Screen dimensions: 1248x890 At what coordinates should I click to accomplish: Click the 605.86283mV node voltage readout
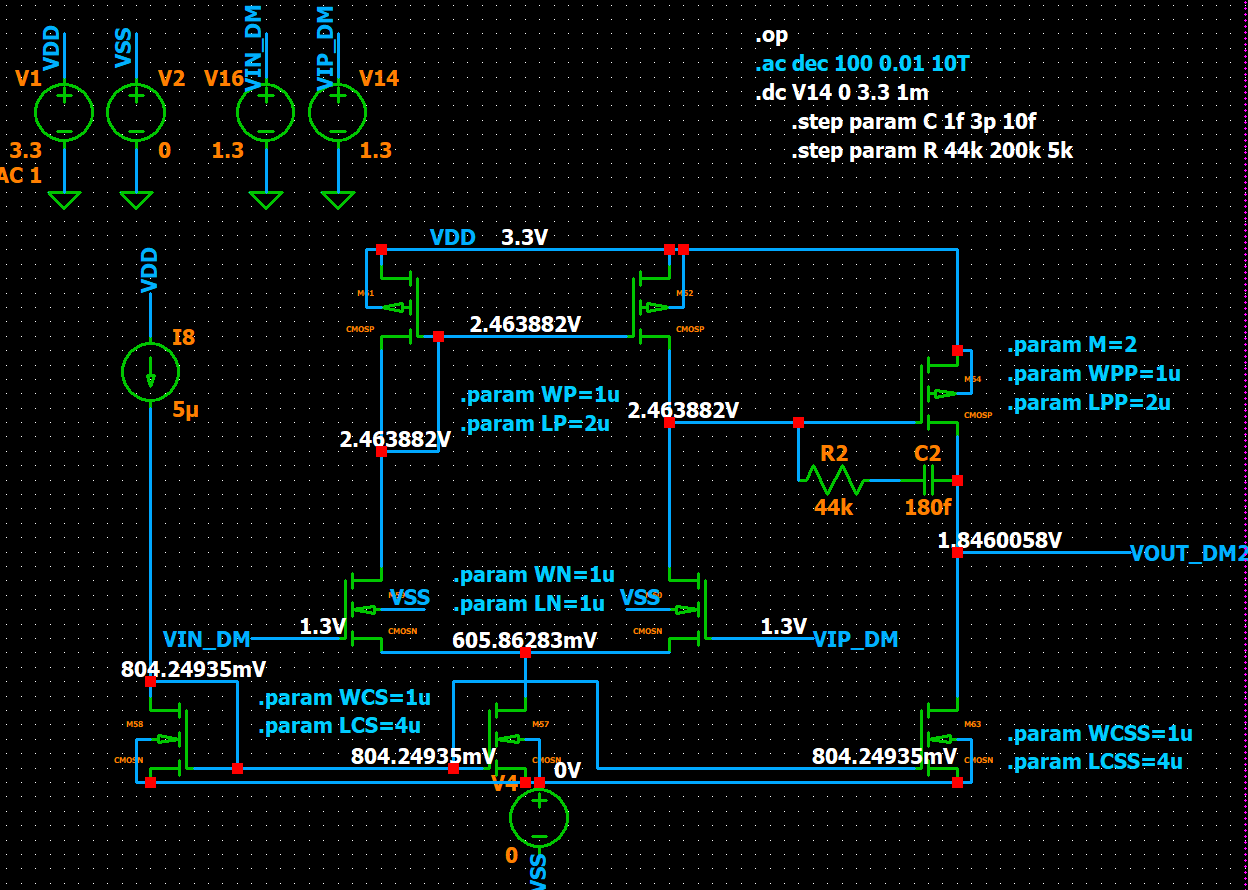(525, 639)
